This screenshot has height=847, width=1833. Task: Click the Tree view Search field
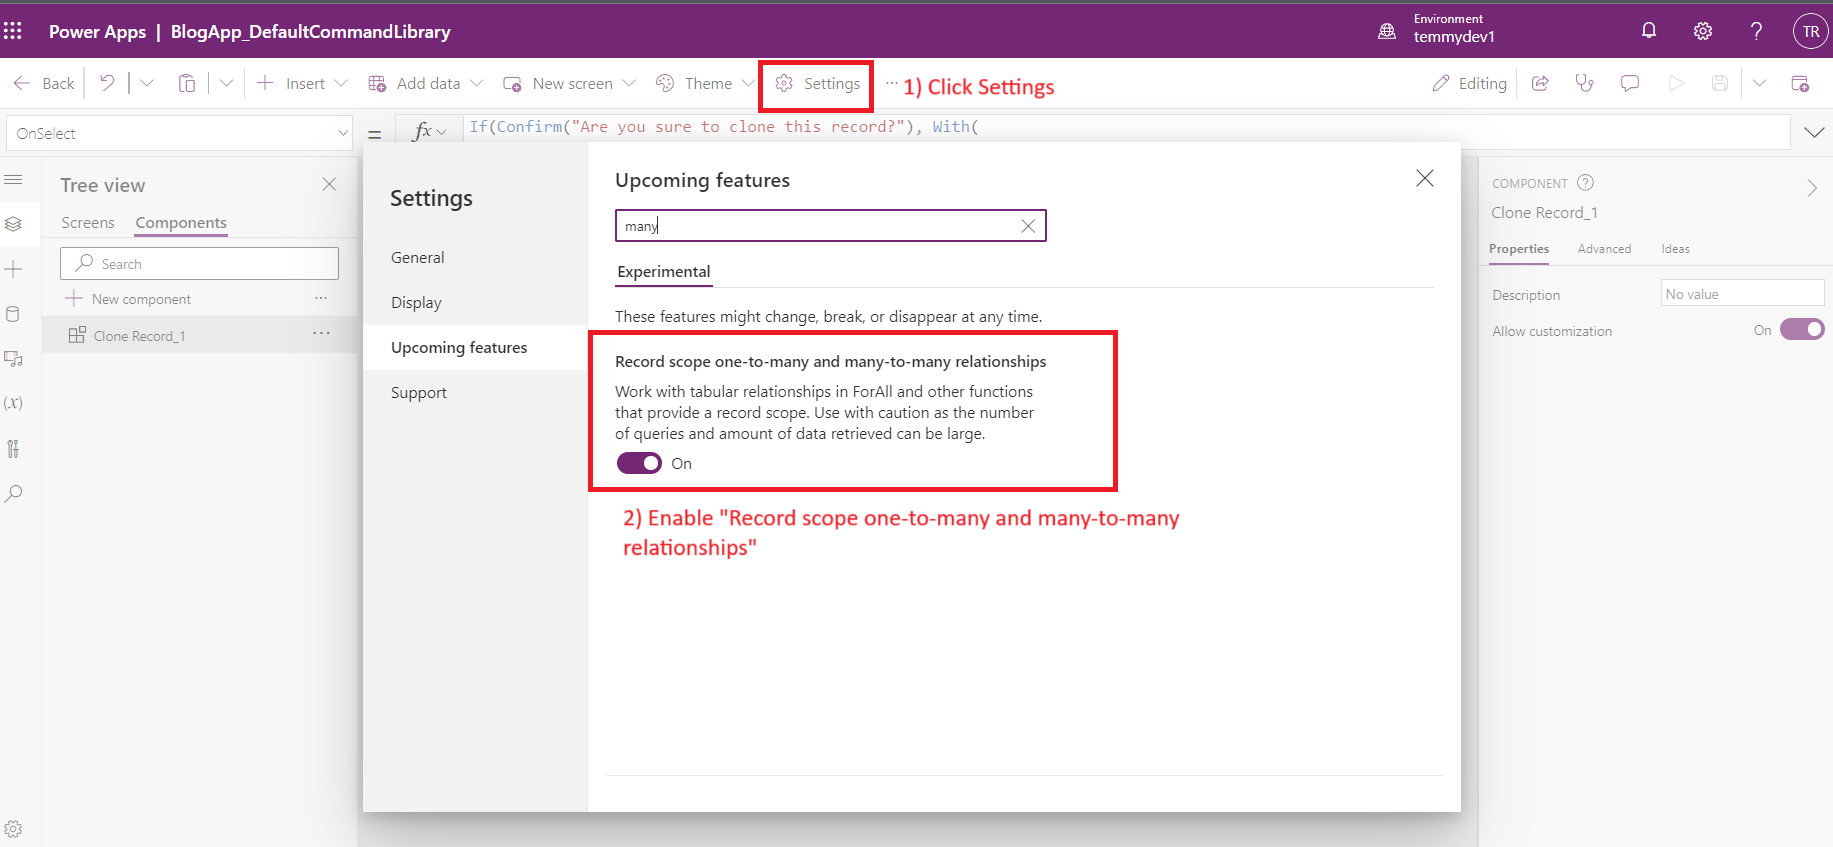tap(199, 263)
